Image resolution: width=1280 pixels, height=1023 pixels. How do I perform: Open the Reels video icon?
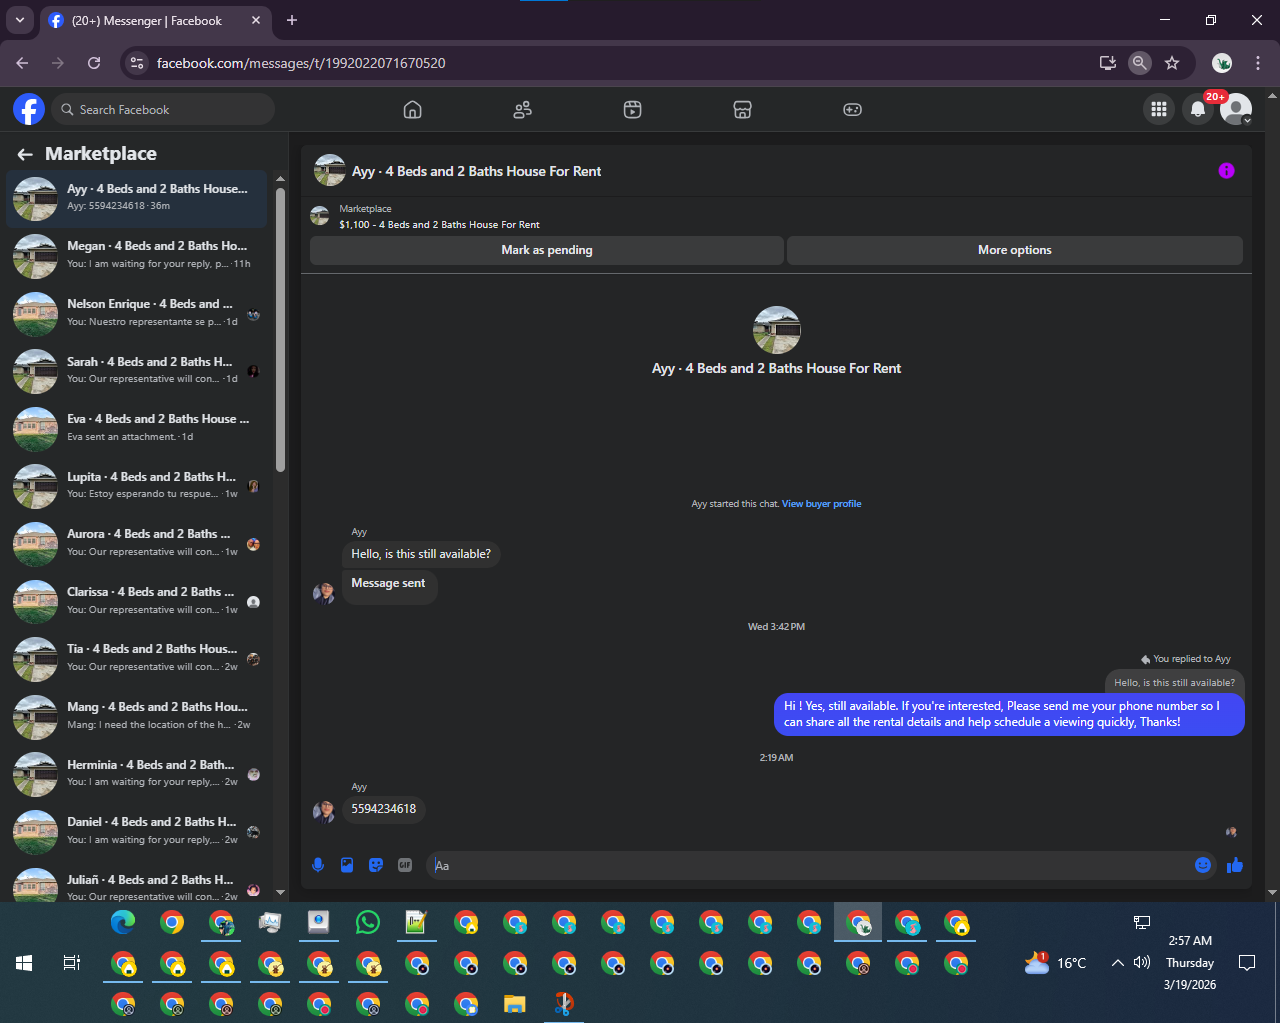632,110
